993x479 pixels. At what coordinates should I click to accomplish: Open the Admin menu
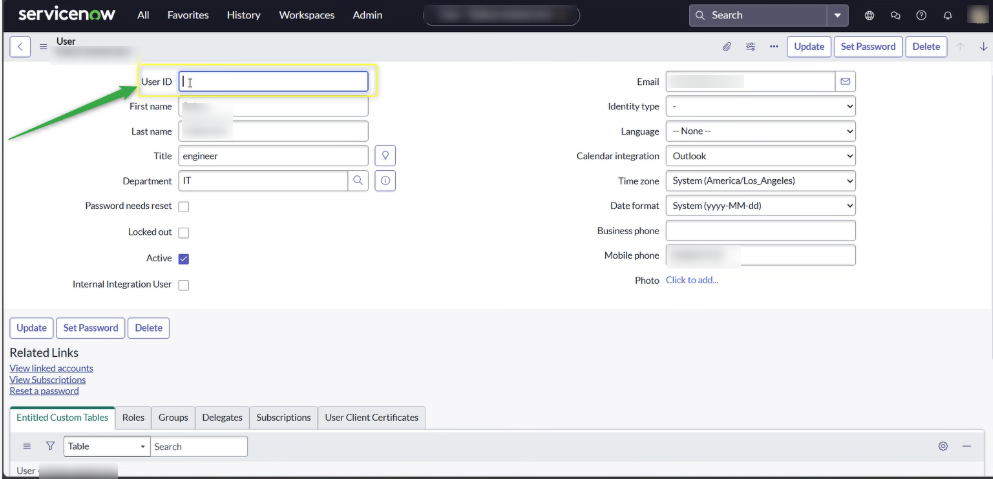point(367,15)
